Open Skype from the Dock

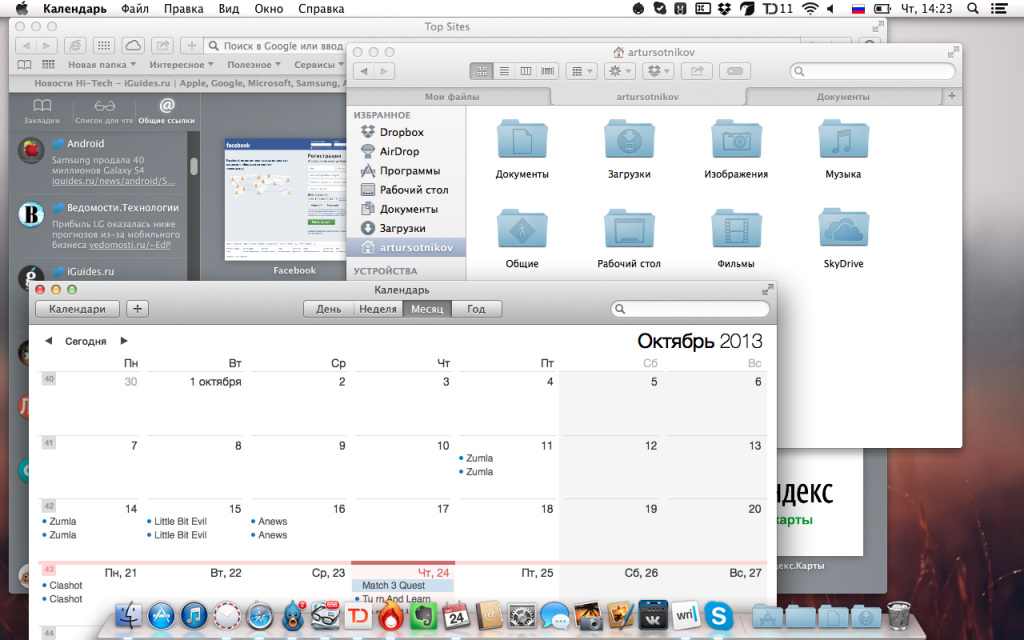[716, 615]
